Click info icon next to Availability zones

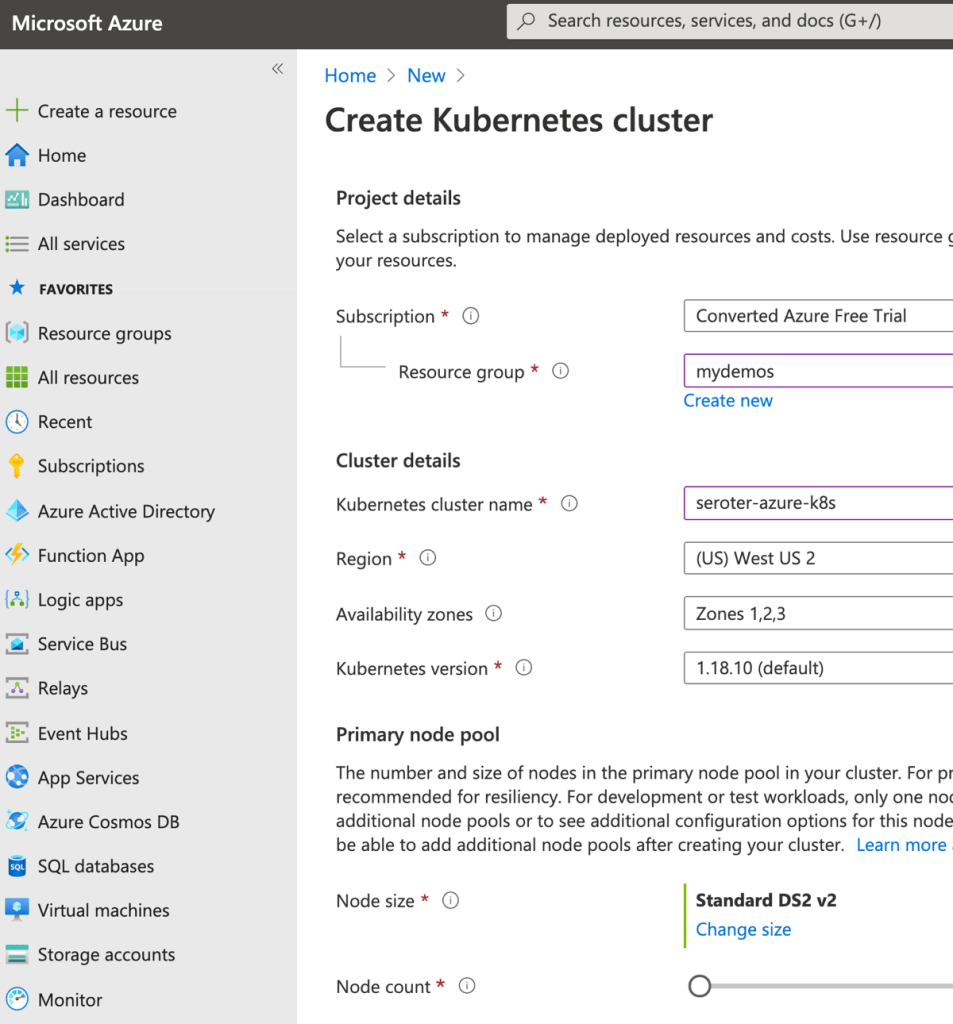[x=493, y=614]
